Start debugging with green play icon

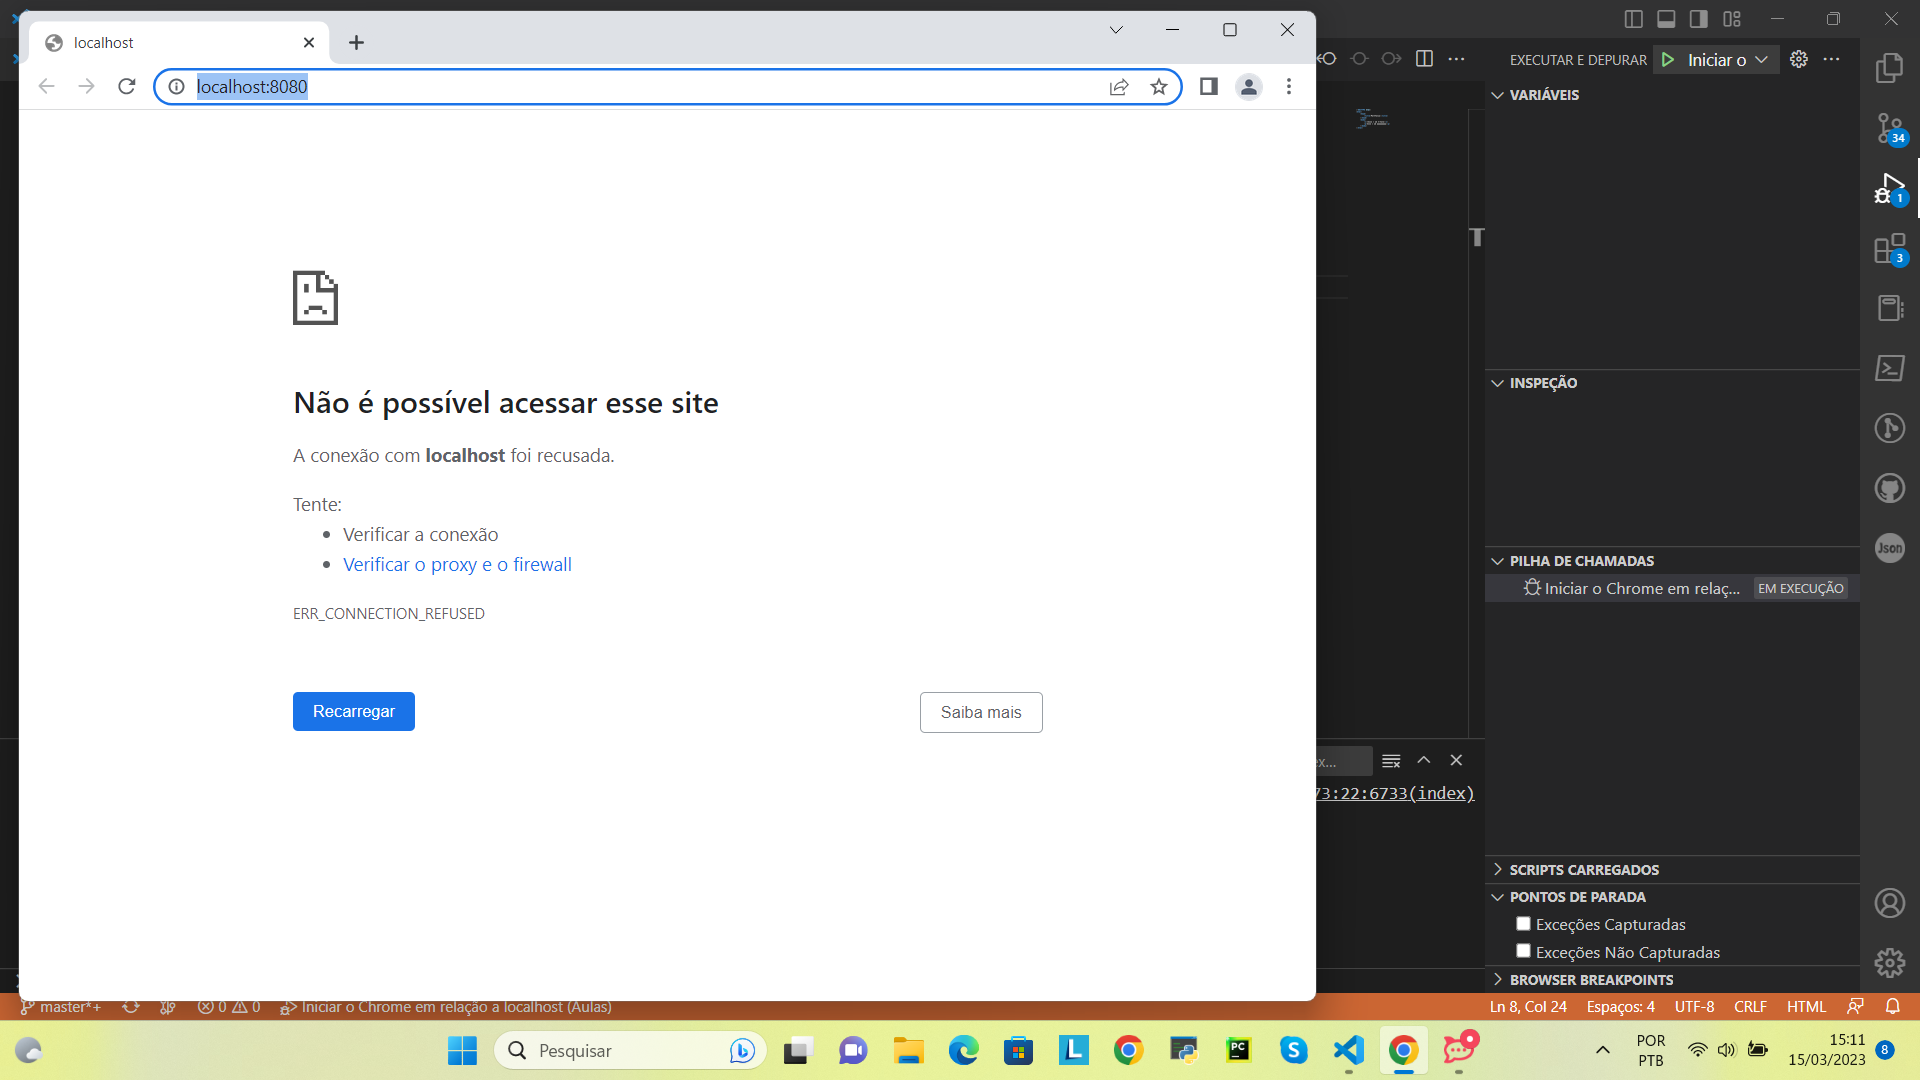pos(1668,60)
